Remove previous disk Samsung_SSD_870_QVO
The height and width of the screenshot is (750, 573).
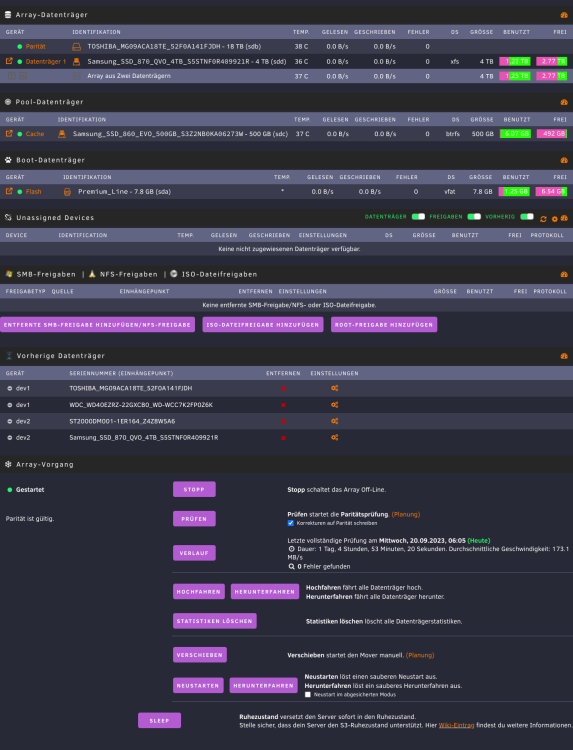pos(283,438)
